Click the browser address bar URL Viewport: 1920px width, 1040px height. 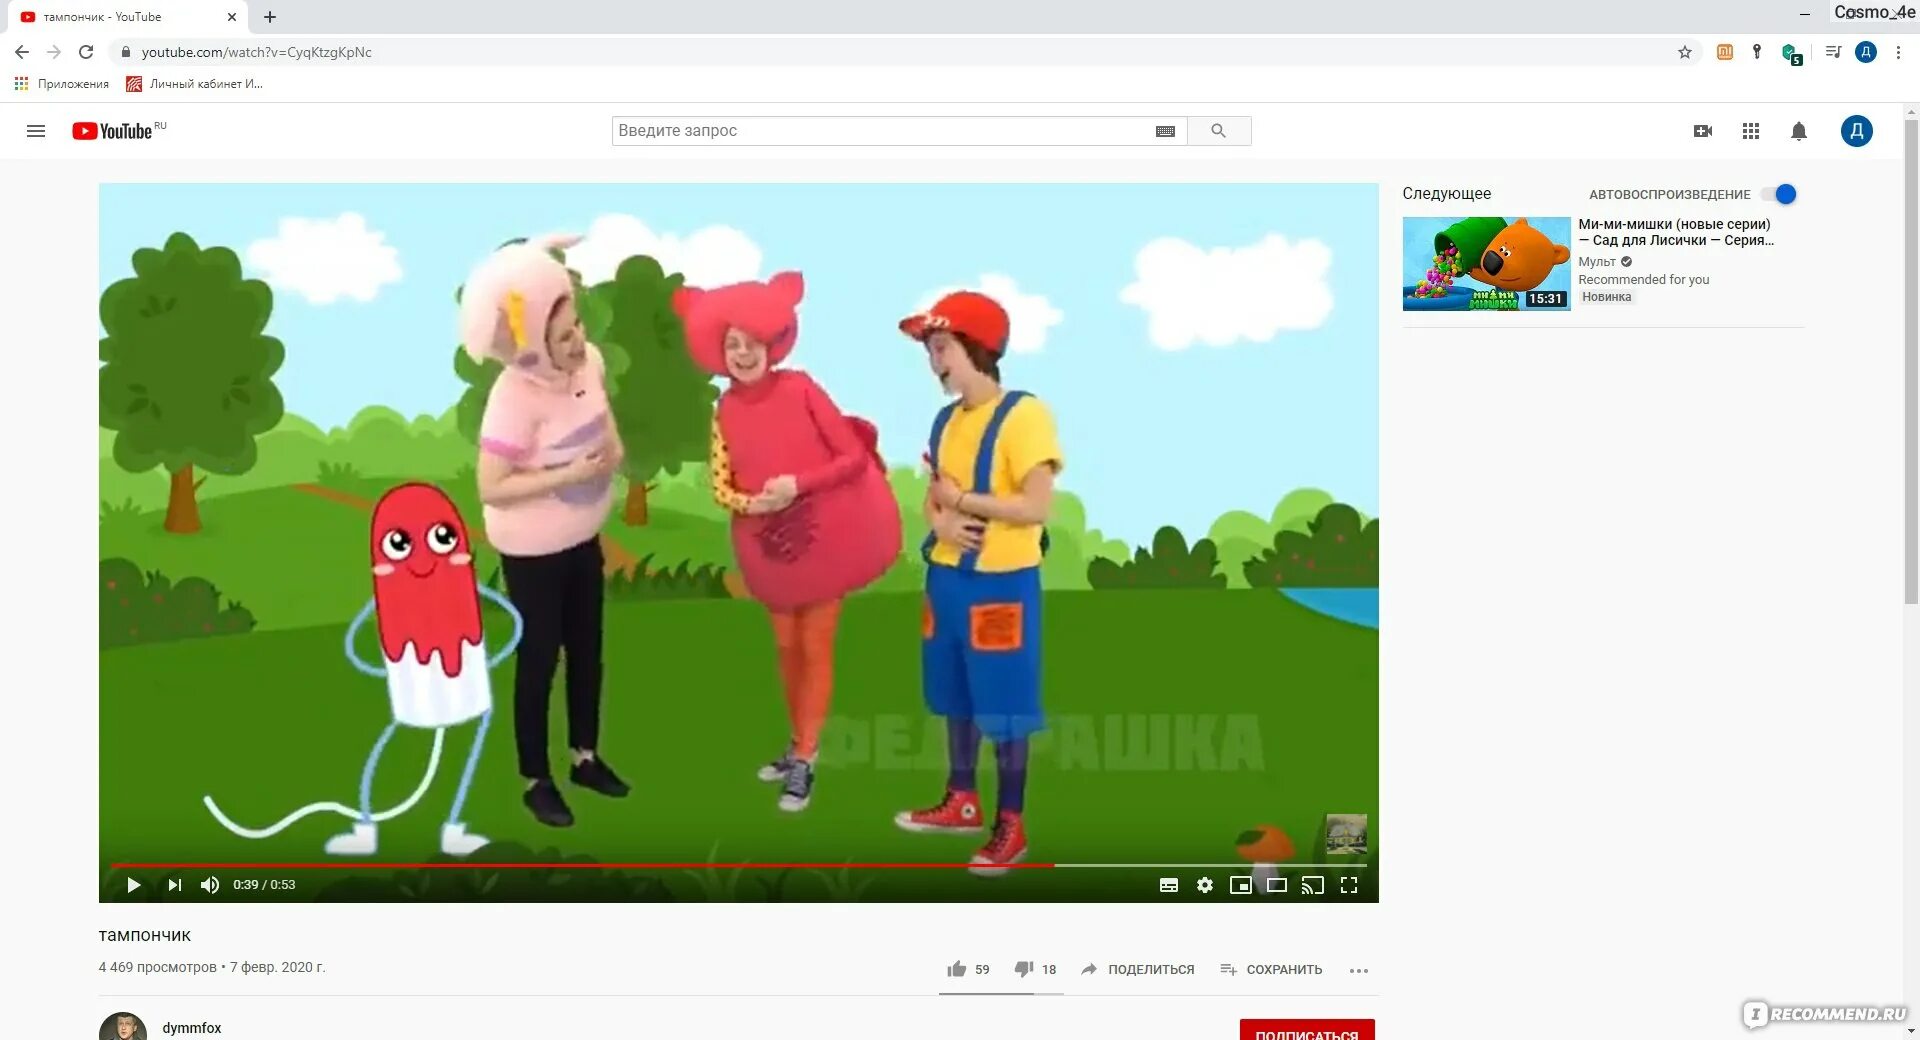pyautogui.click(x=256, y=52)
